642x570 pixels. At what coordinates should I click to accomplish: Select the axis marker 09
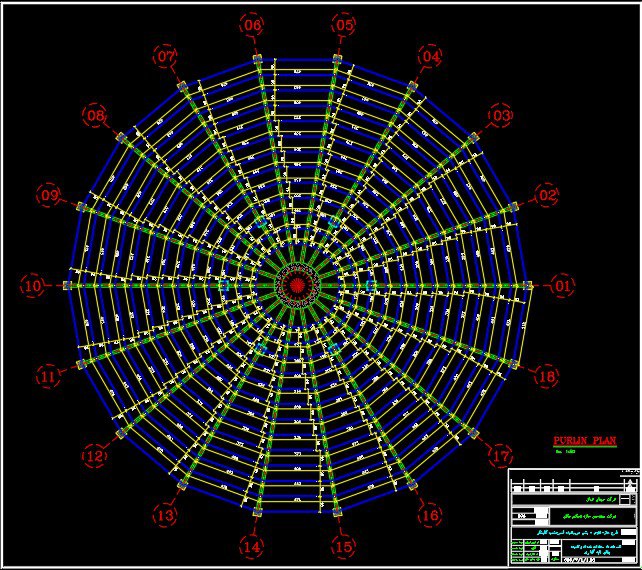tap(49, 196)
